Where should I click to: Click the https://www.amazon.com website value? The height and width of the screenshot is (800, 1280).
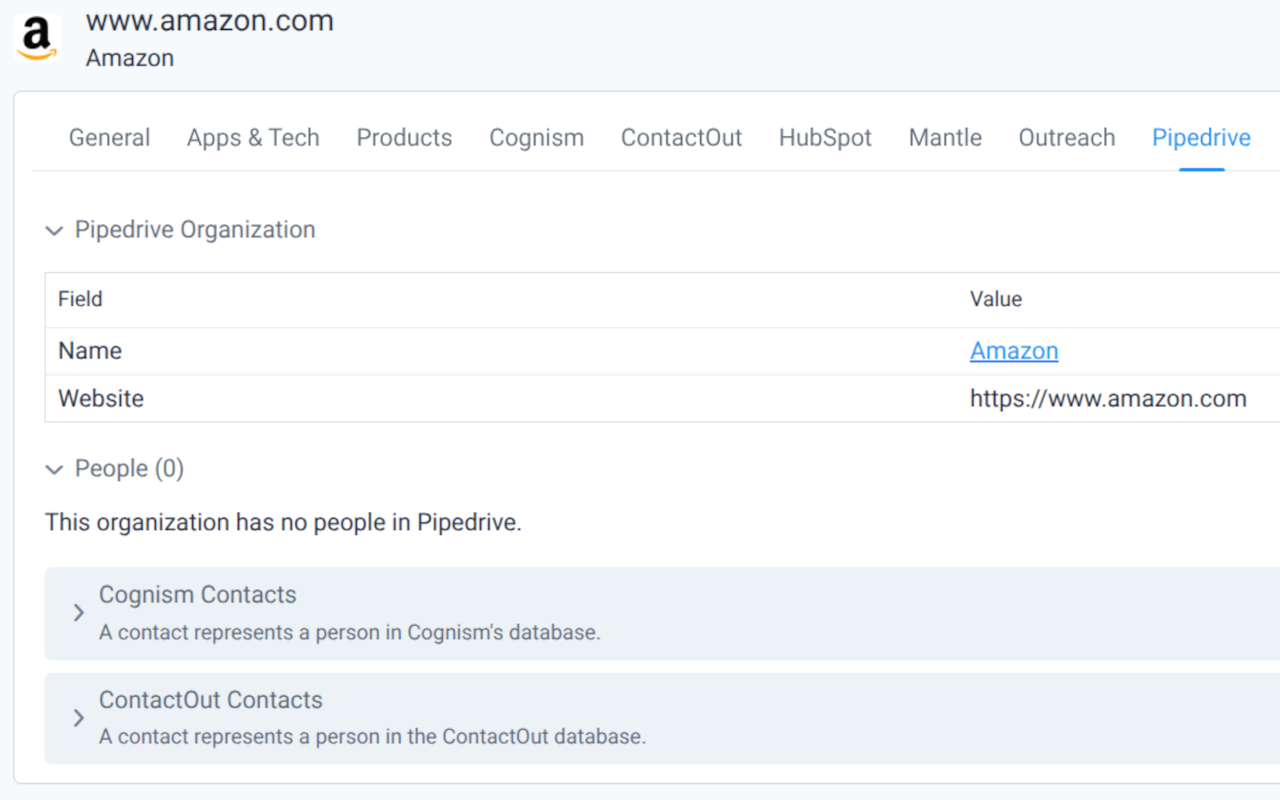pyautogui.click(x=1107, y=399)
